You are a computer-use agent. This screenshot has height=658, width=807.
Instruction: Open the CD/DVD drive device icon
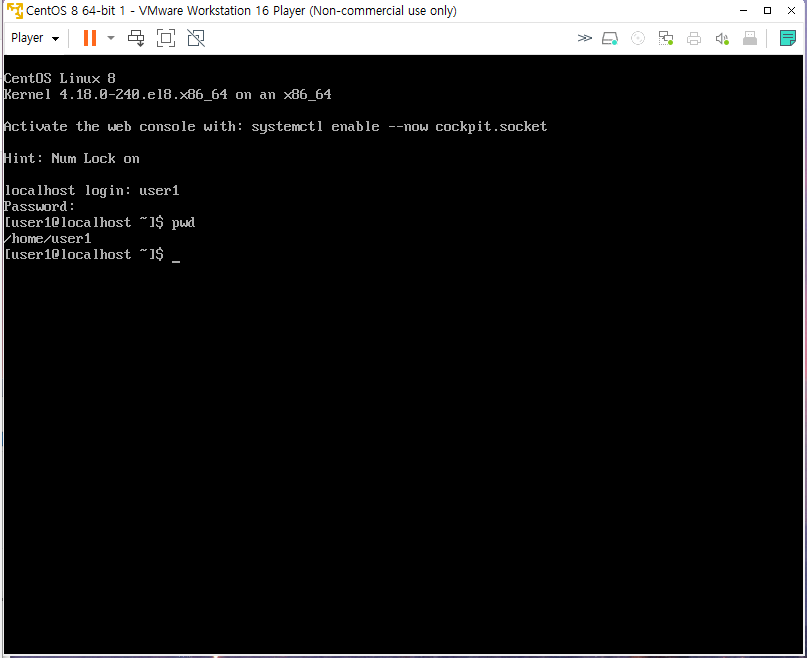pos(638,38)
